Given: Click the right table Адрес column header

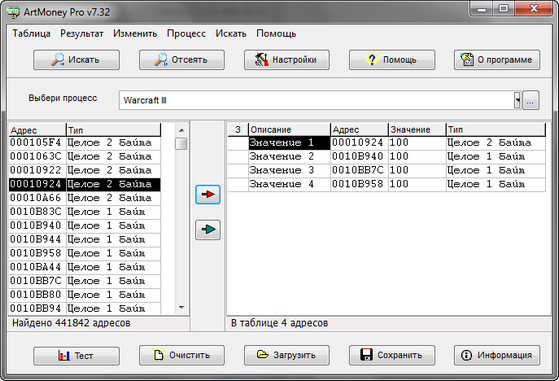Looking at the screenshot, I should [x=359, y=130].
